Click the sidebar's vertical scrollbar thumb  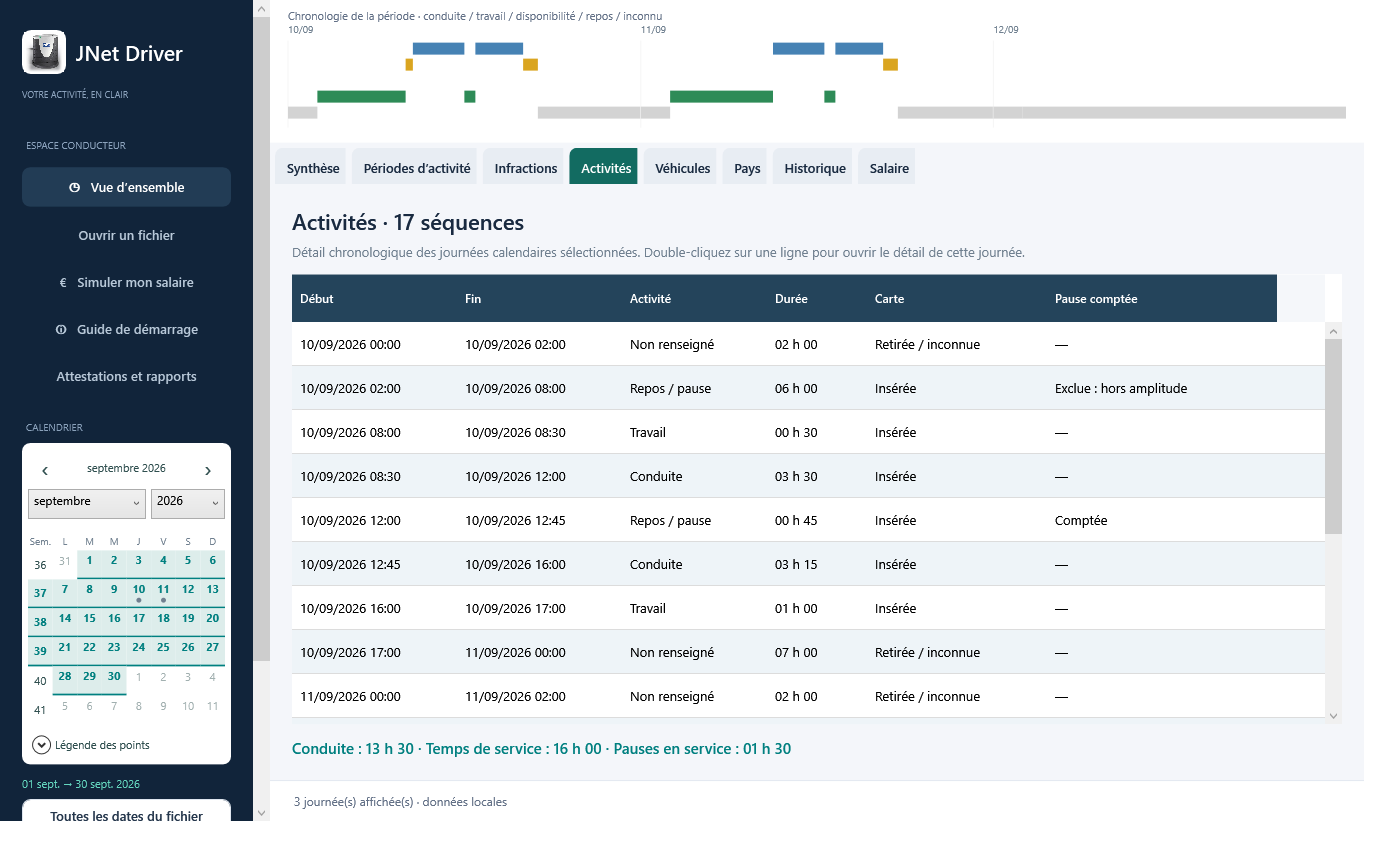[261, 338]
